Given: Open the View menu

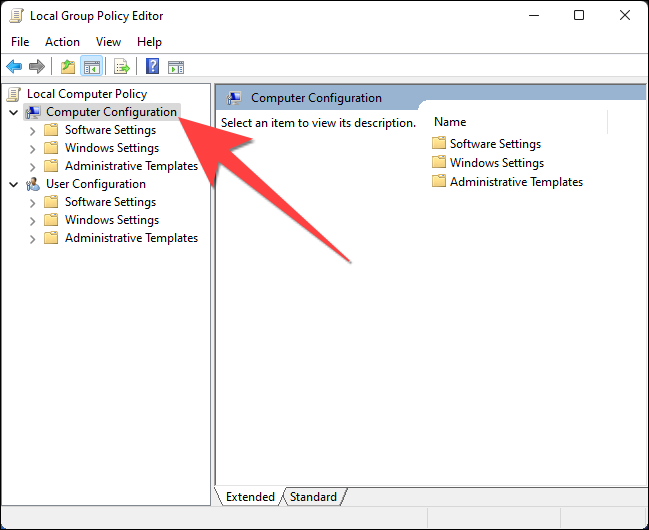Looking at the screenshot, I should coord(108,42).
